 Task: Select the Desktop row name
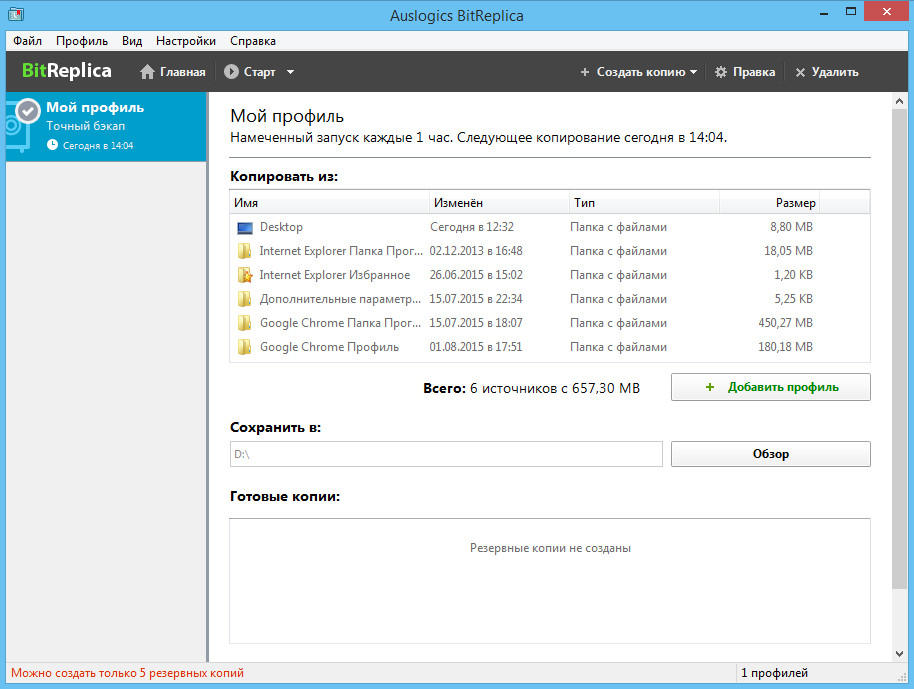click(281, 227)
